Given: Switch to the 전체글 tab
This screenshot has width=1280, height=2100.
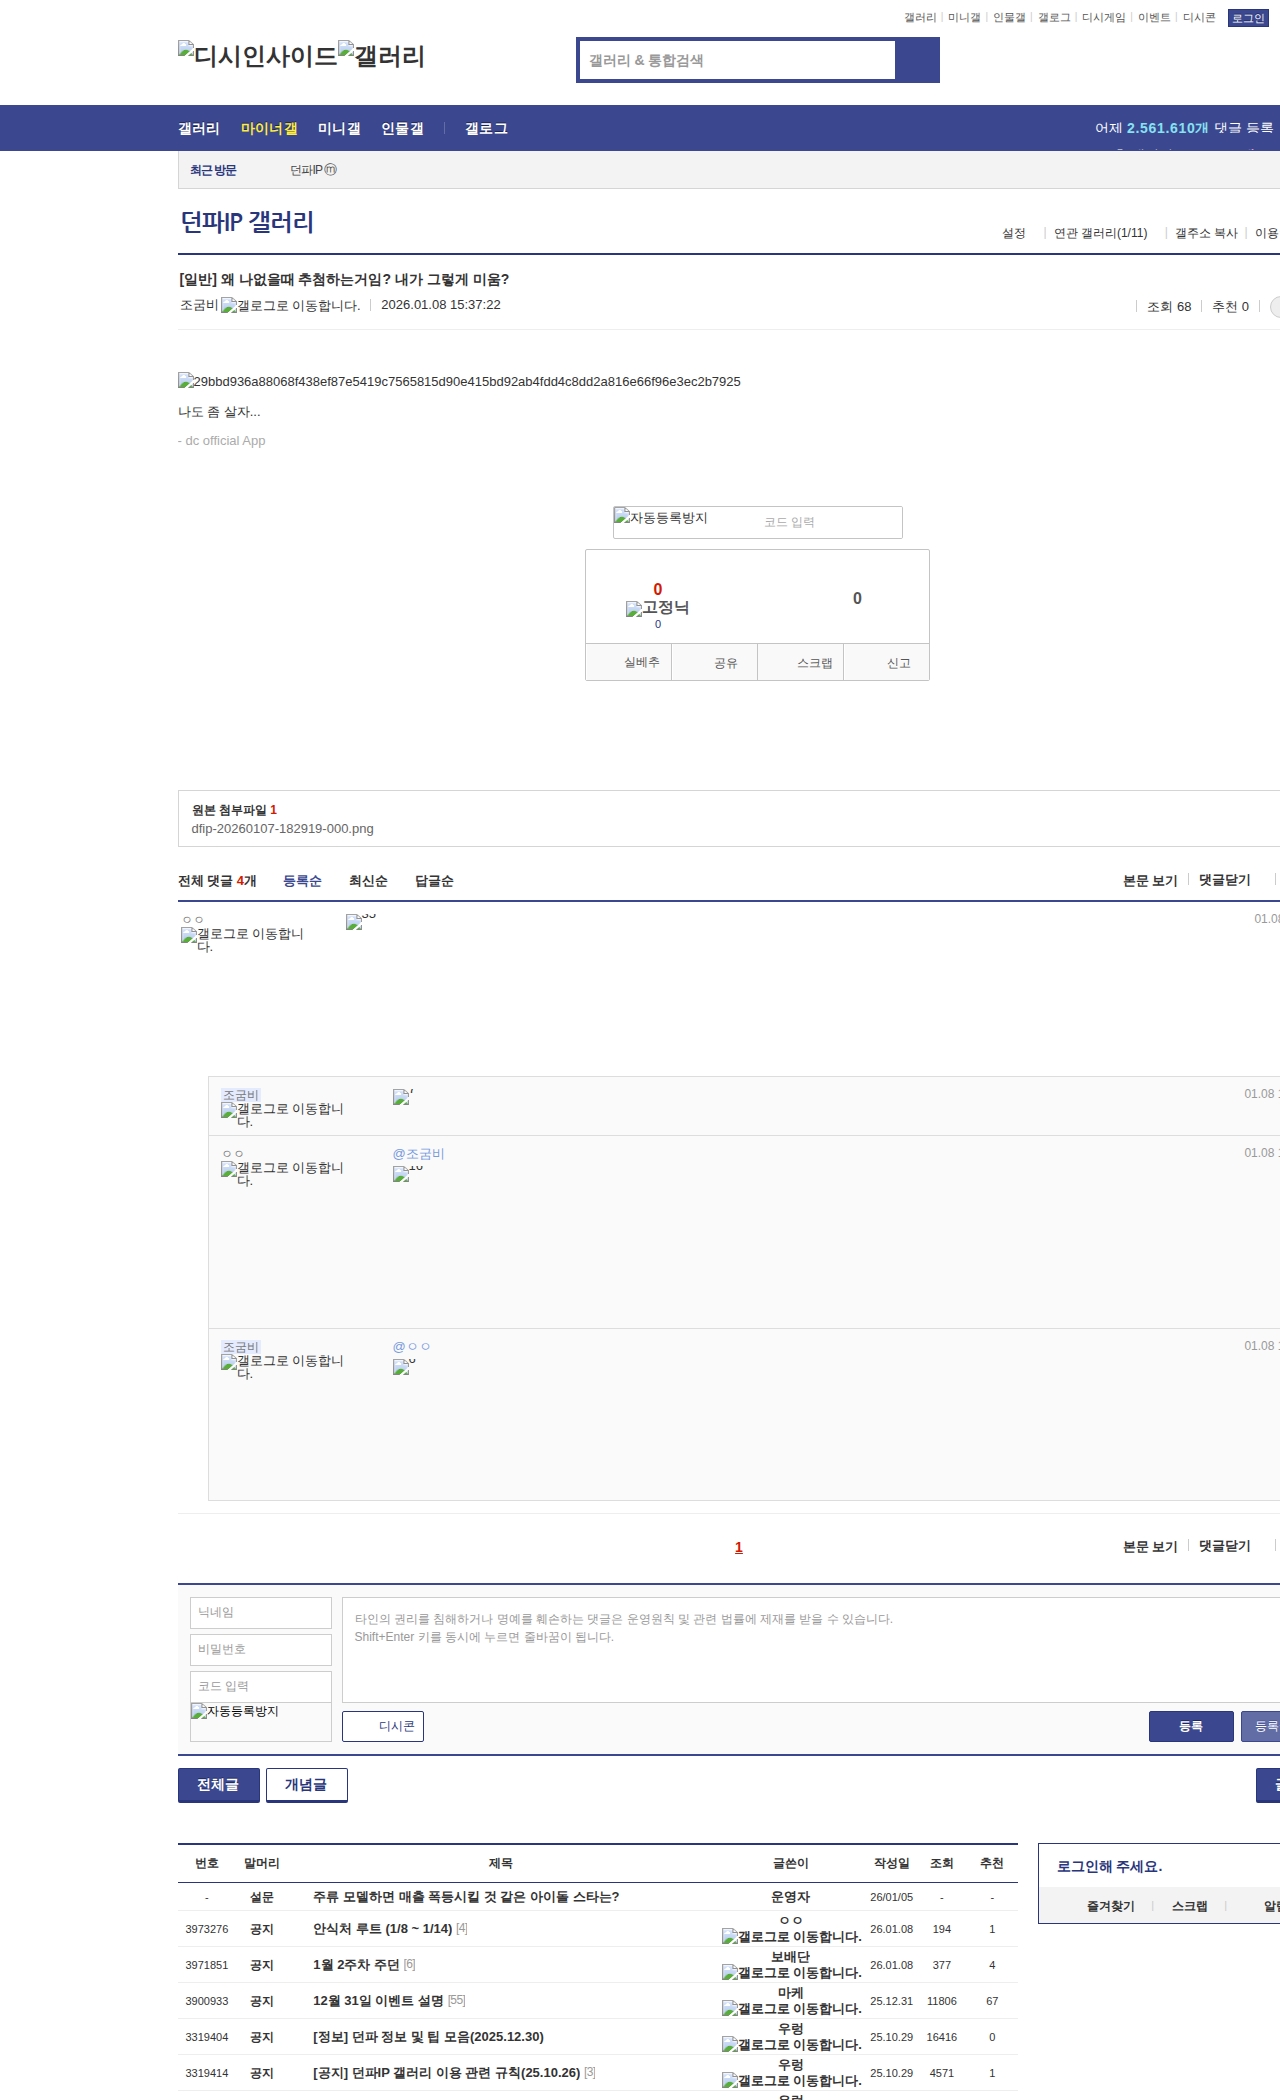Looking at the screenshot, I should (x=218, y=1785).
